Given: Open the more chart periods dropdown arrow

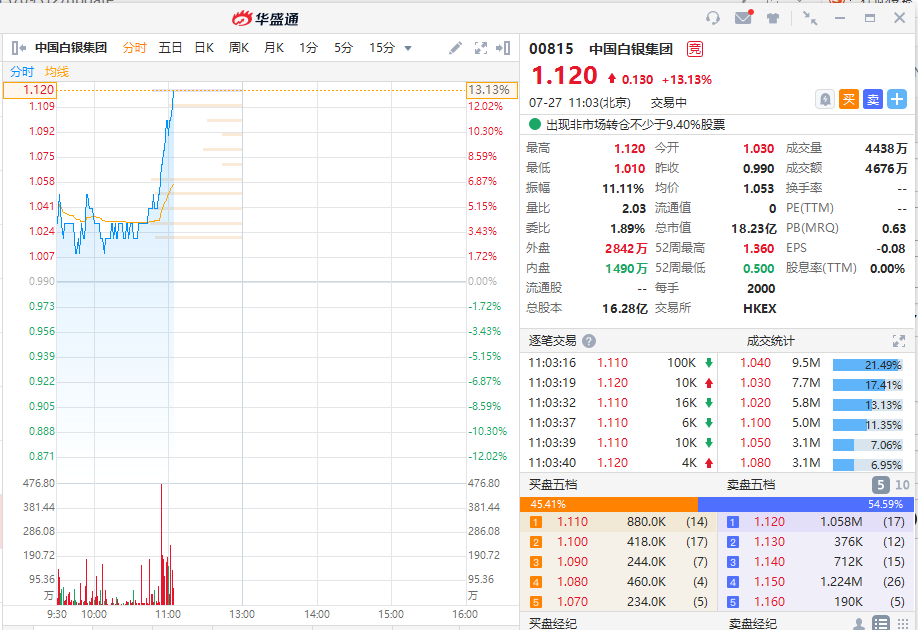Looking at the screenshot, I should click(x=408, y=48).
